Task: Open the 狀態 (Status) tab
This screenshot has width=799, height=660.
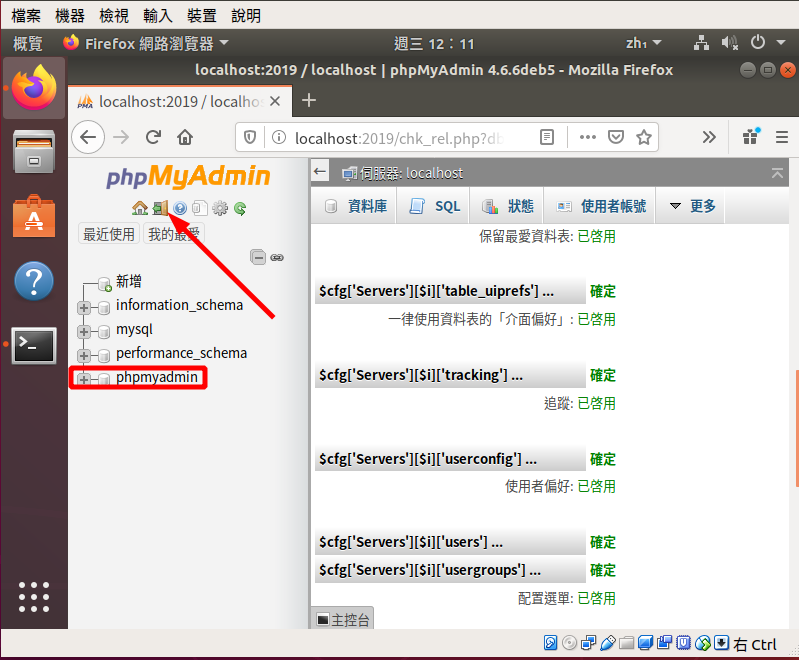Action: click(508, 206)
